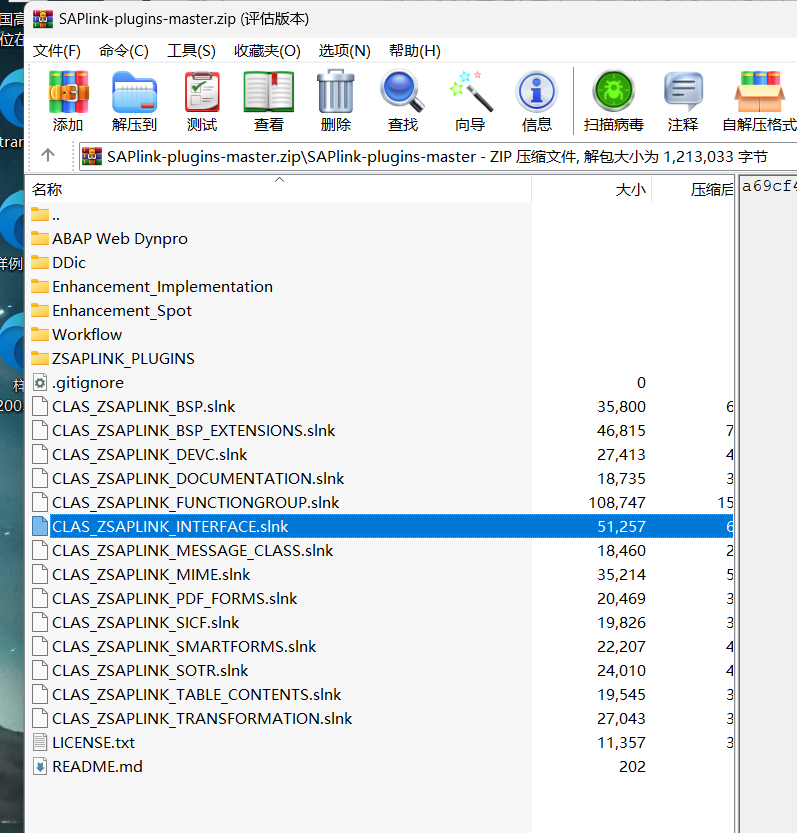
Task: Click the 添加 (Add) toolbar icon
Action: [68, 92]
